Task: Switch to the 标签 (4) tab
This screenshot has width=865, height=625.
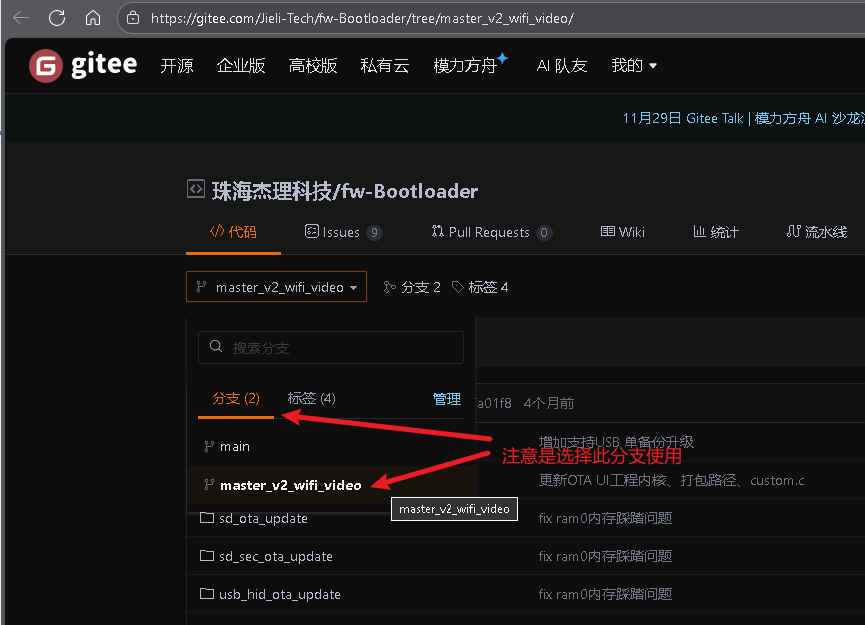Action: tap(311, 398)
